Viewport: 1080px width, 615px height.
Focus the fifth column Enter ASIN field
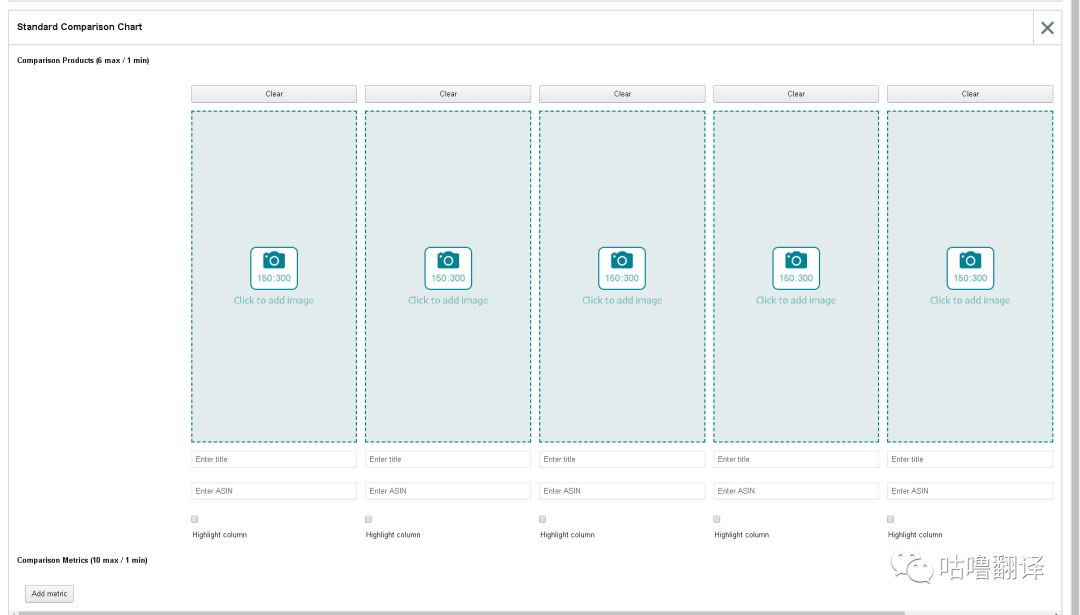click(x=970, y=491)
